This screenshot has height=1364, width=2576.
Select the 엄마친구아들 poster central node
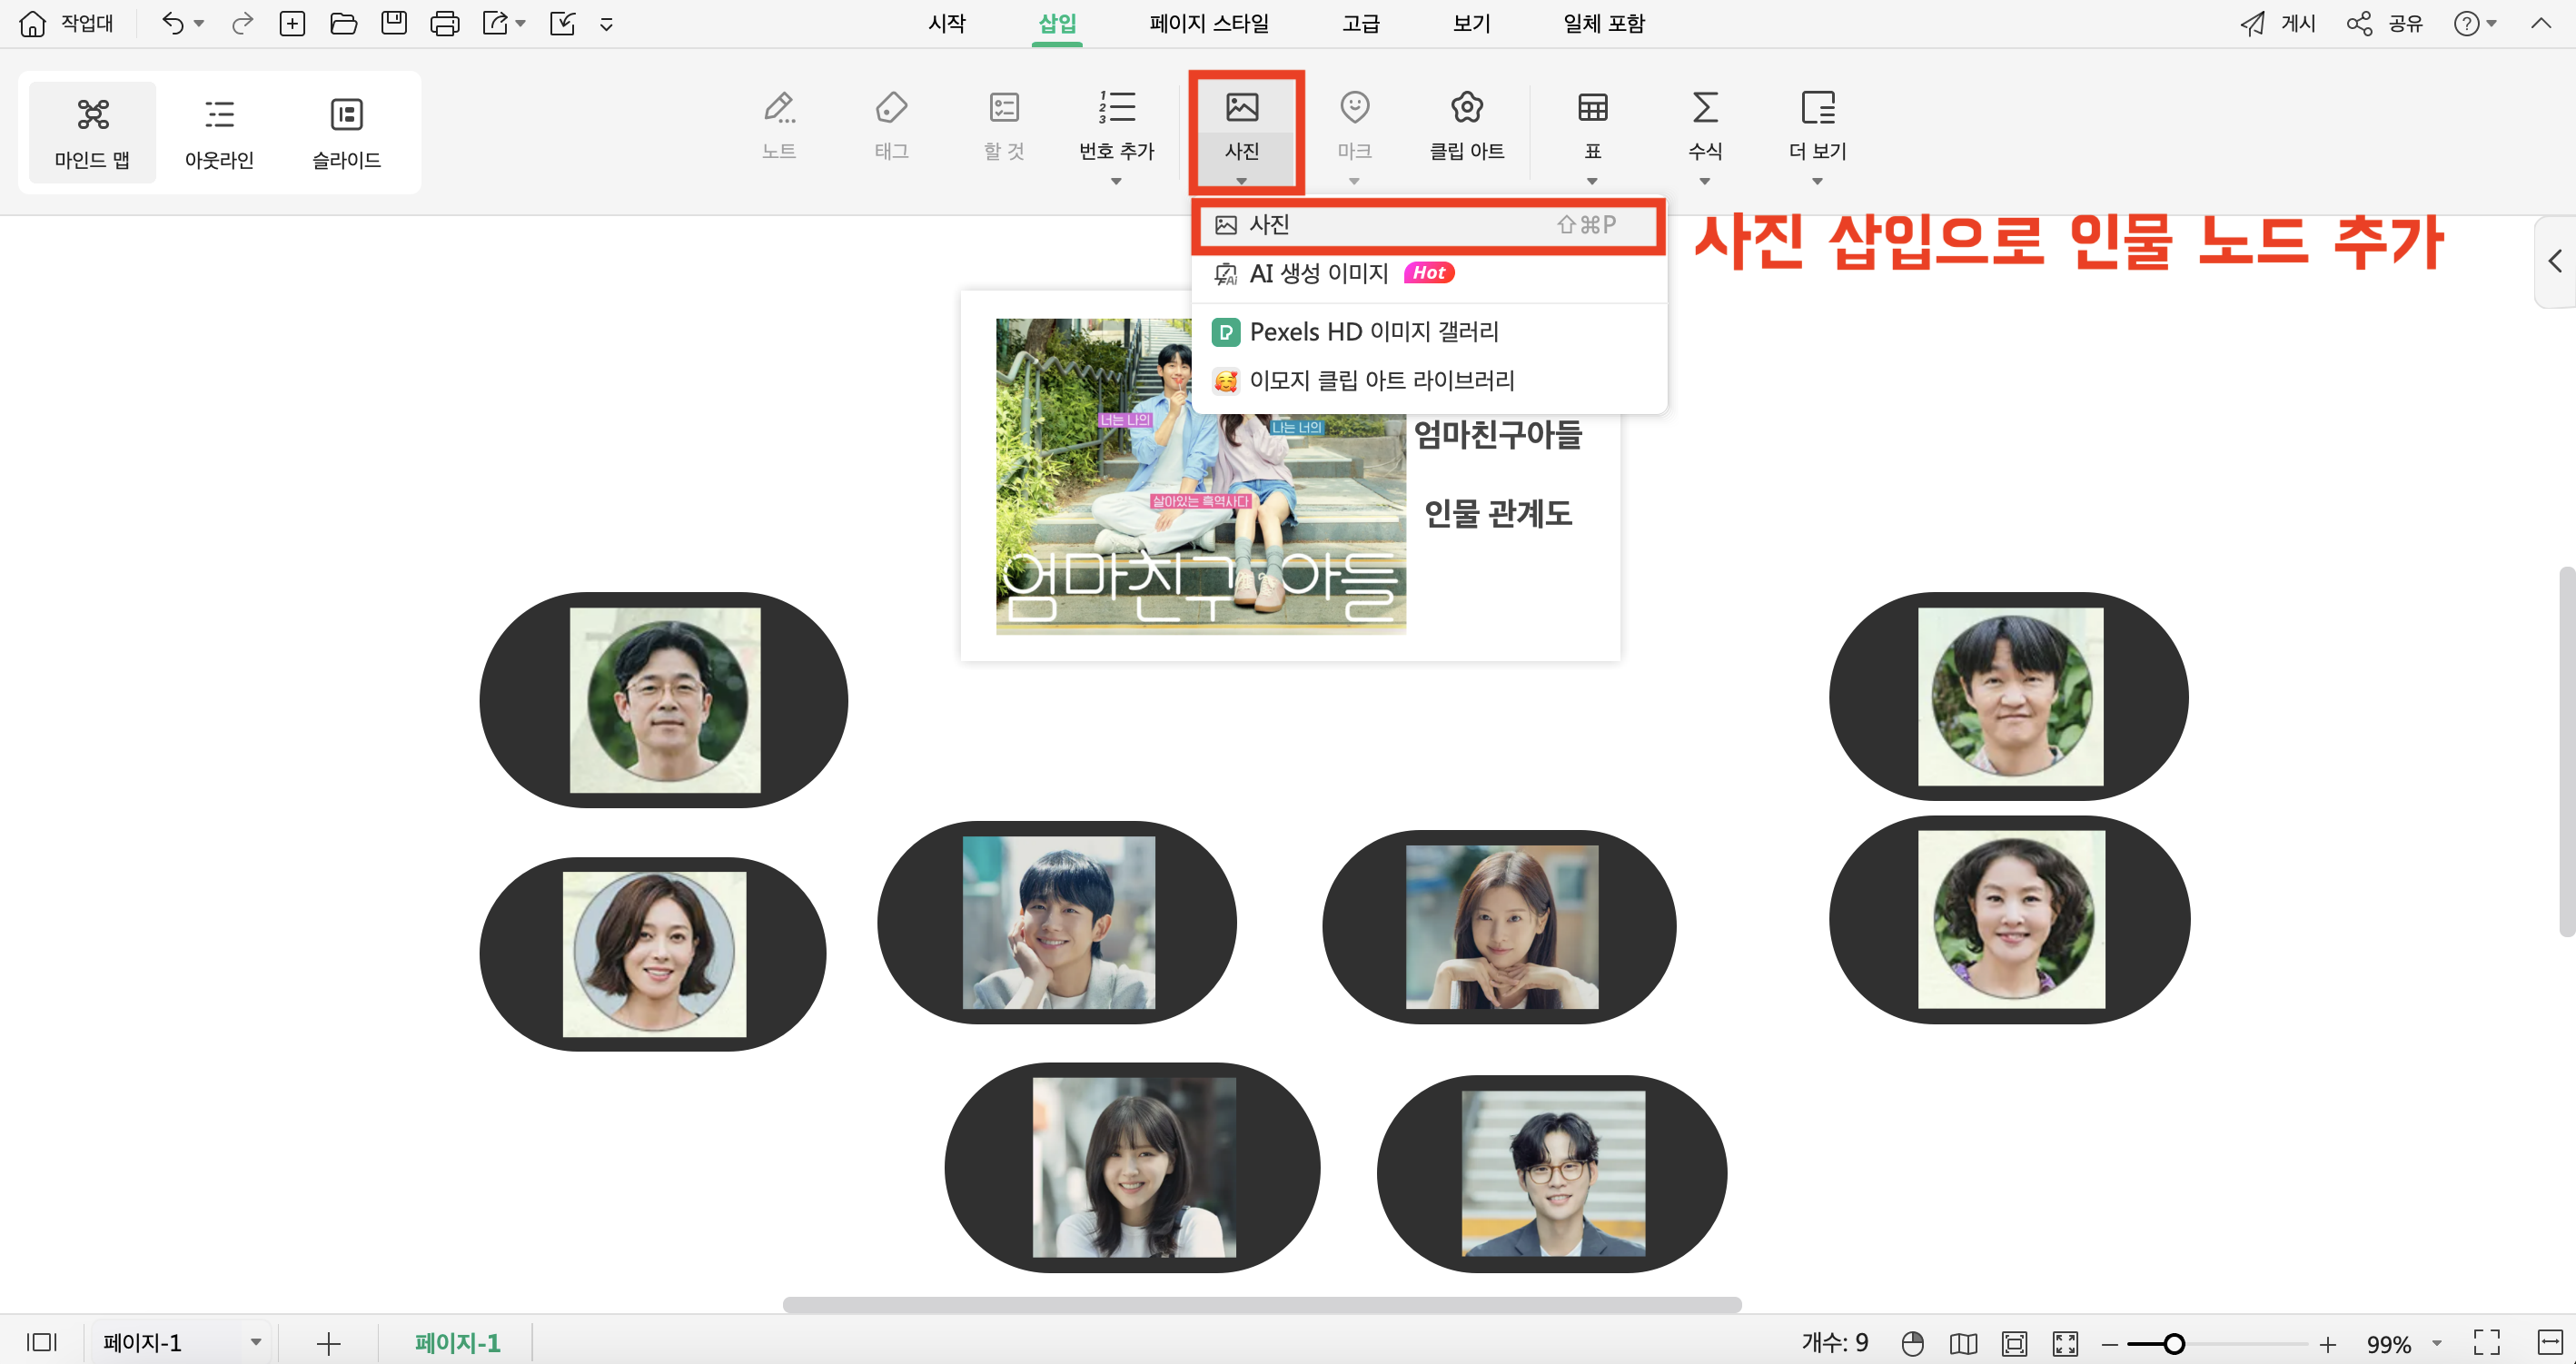point(1290,476)
